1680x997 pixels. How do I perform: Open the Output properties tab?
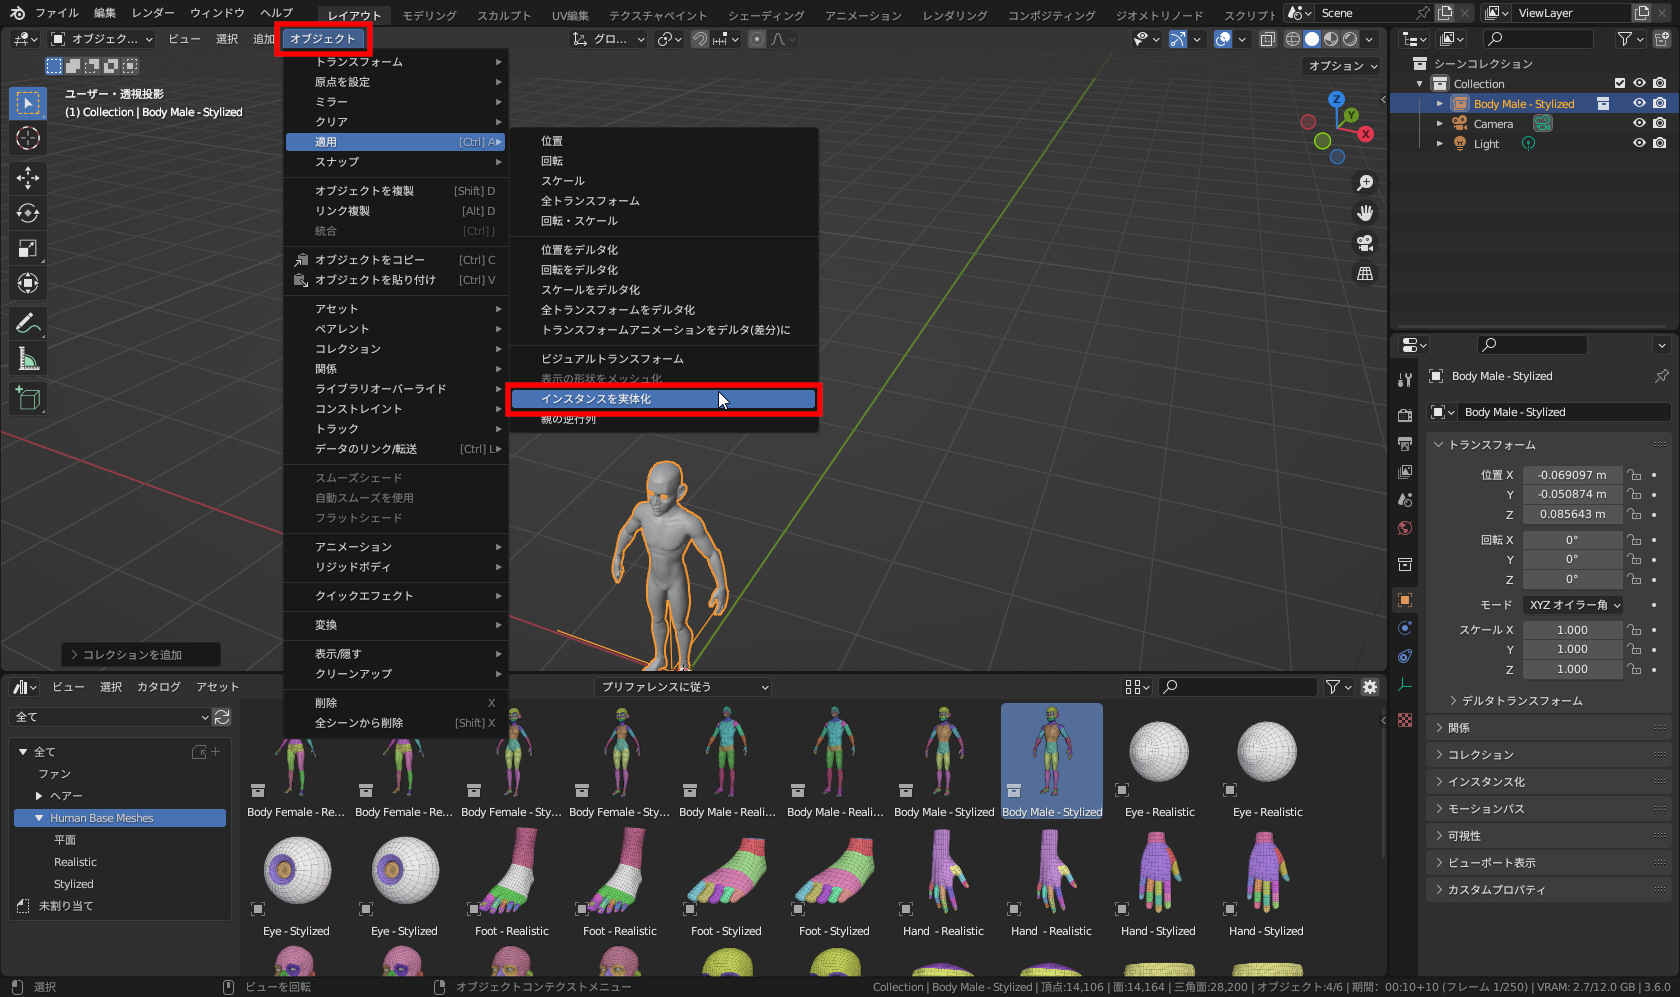click(x=1405, y=443)
